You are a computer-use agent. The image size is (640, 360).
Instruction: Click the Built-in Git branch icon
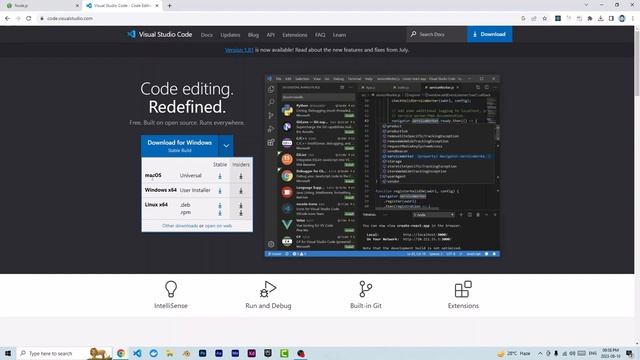click(366, 289)
